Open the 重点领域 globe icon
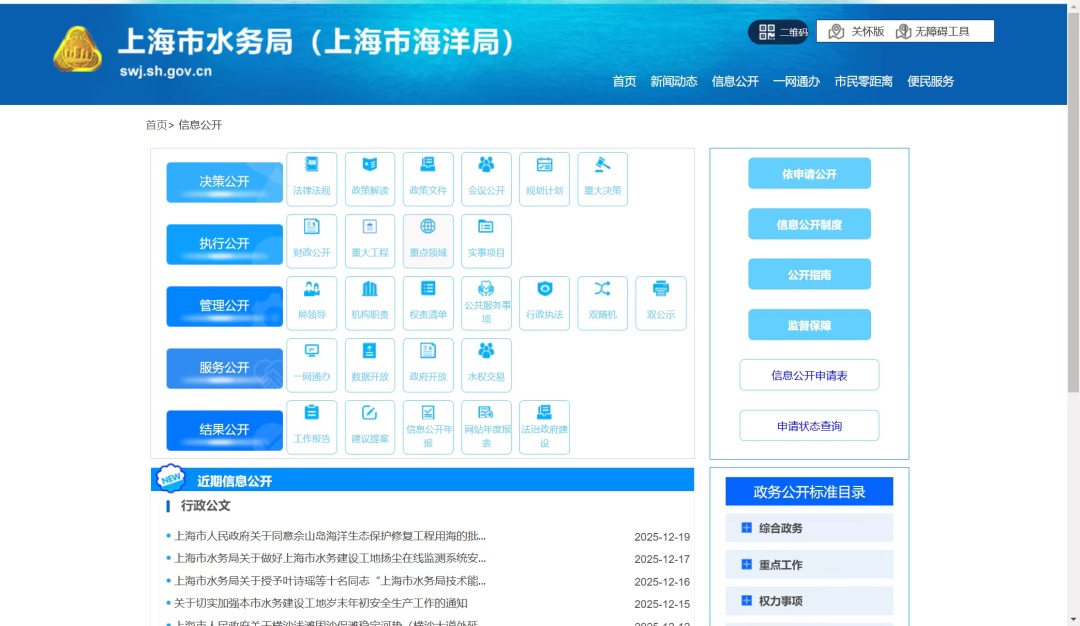The width and height of the screenshot is (1080, 626). (428, 241)
